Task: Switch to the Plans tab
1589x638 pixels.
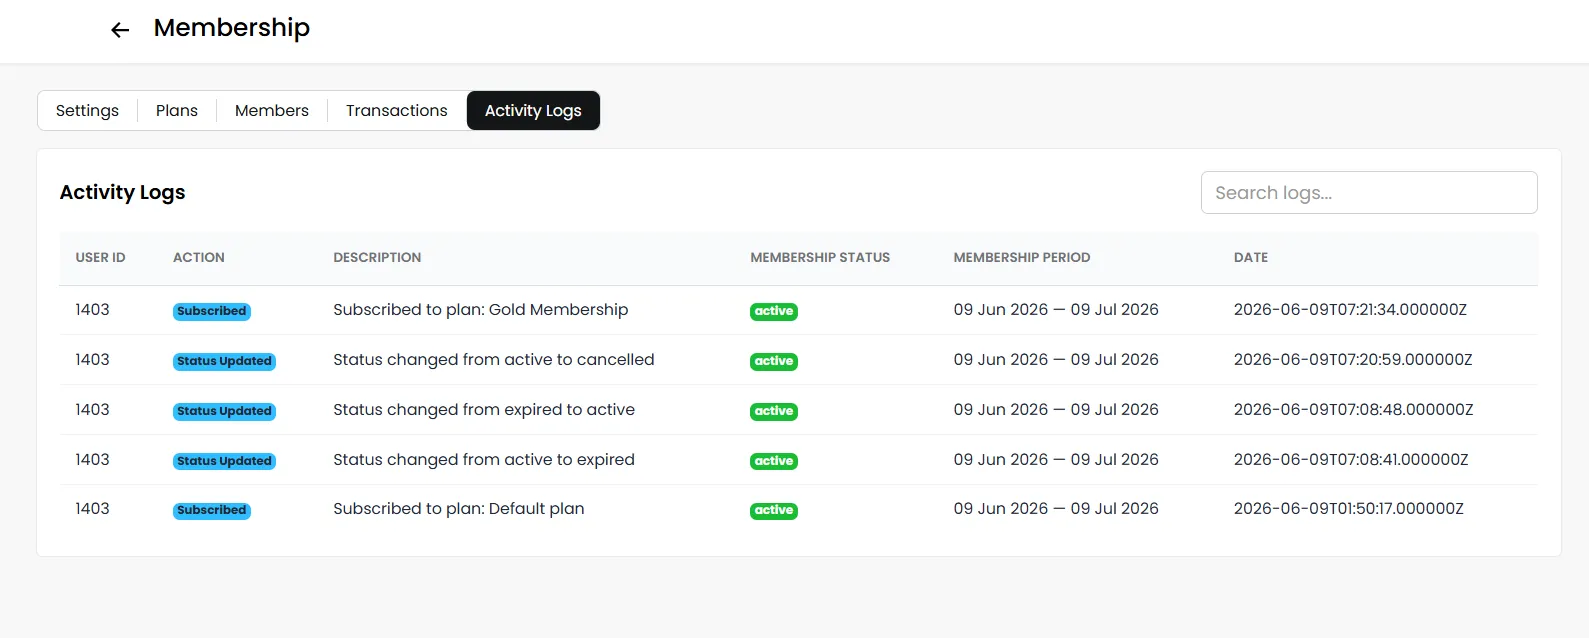Action: 177,111
